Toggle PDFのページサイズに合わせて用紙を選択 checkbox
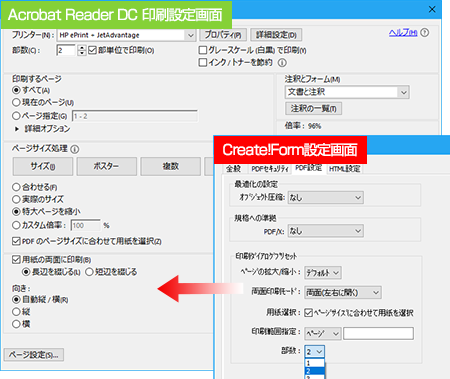The image size is (450, 379). pyautogui.click(x=16, y=241)
